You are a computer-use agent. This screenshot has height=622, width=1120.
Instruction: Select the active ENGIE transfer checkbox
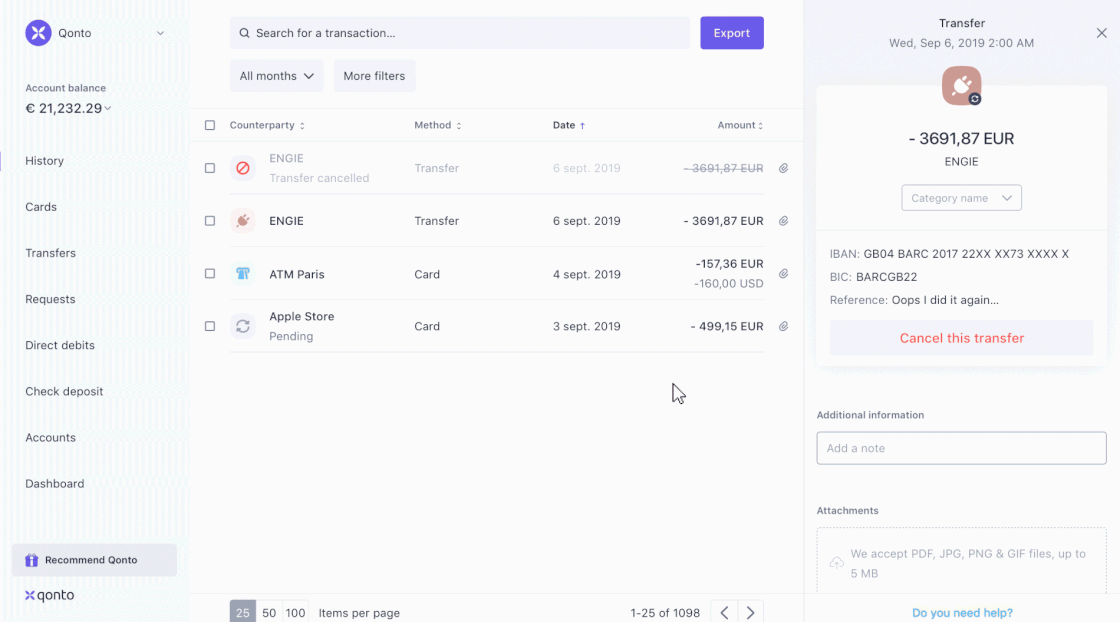[x=210, y=221]
